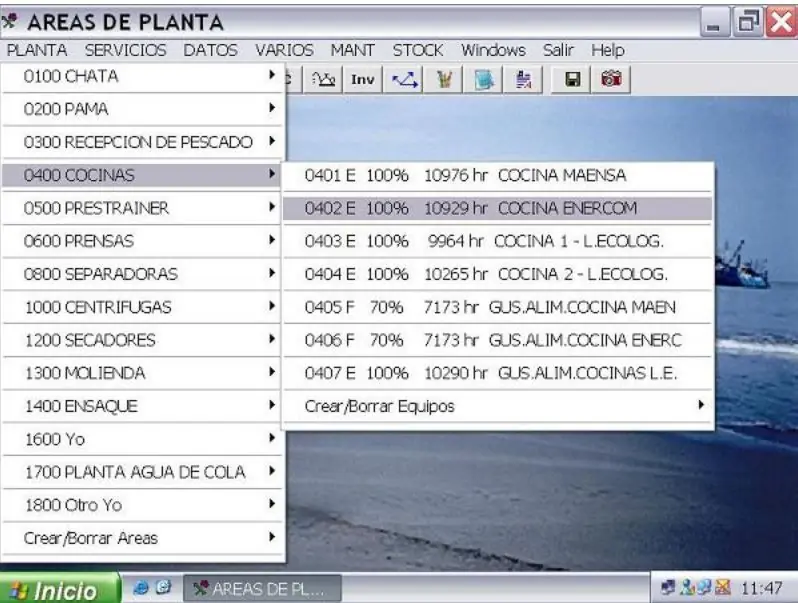The height and width of the screenshot is (603, 798).
Task: Expand the Crear/Borrar Areas arrow
Action: tap(272, 537)
